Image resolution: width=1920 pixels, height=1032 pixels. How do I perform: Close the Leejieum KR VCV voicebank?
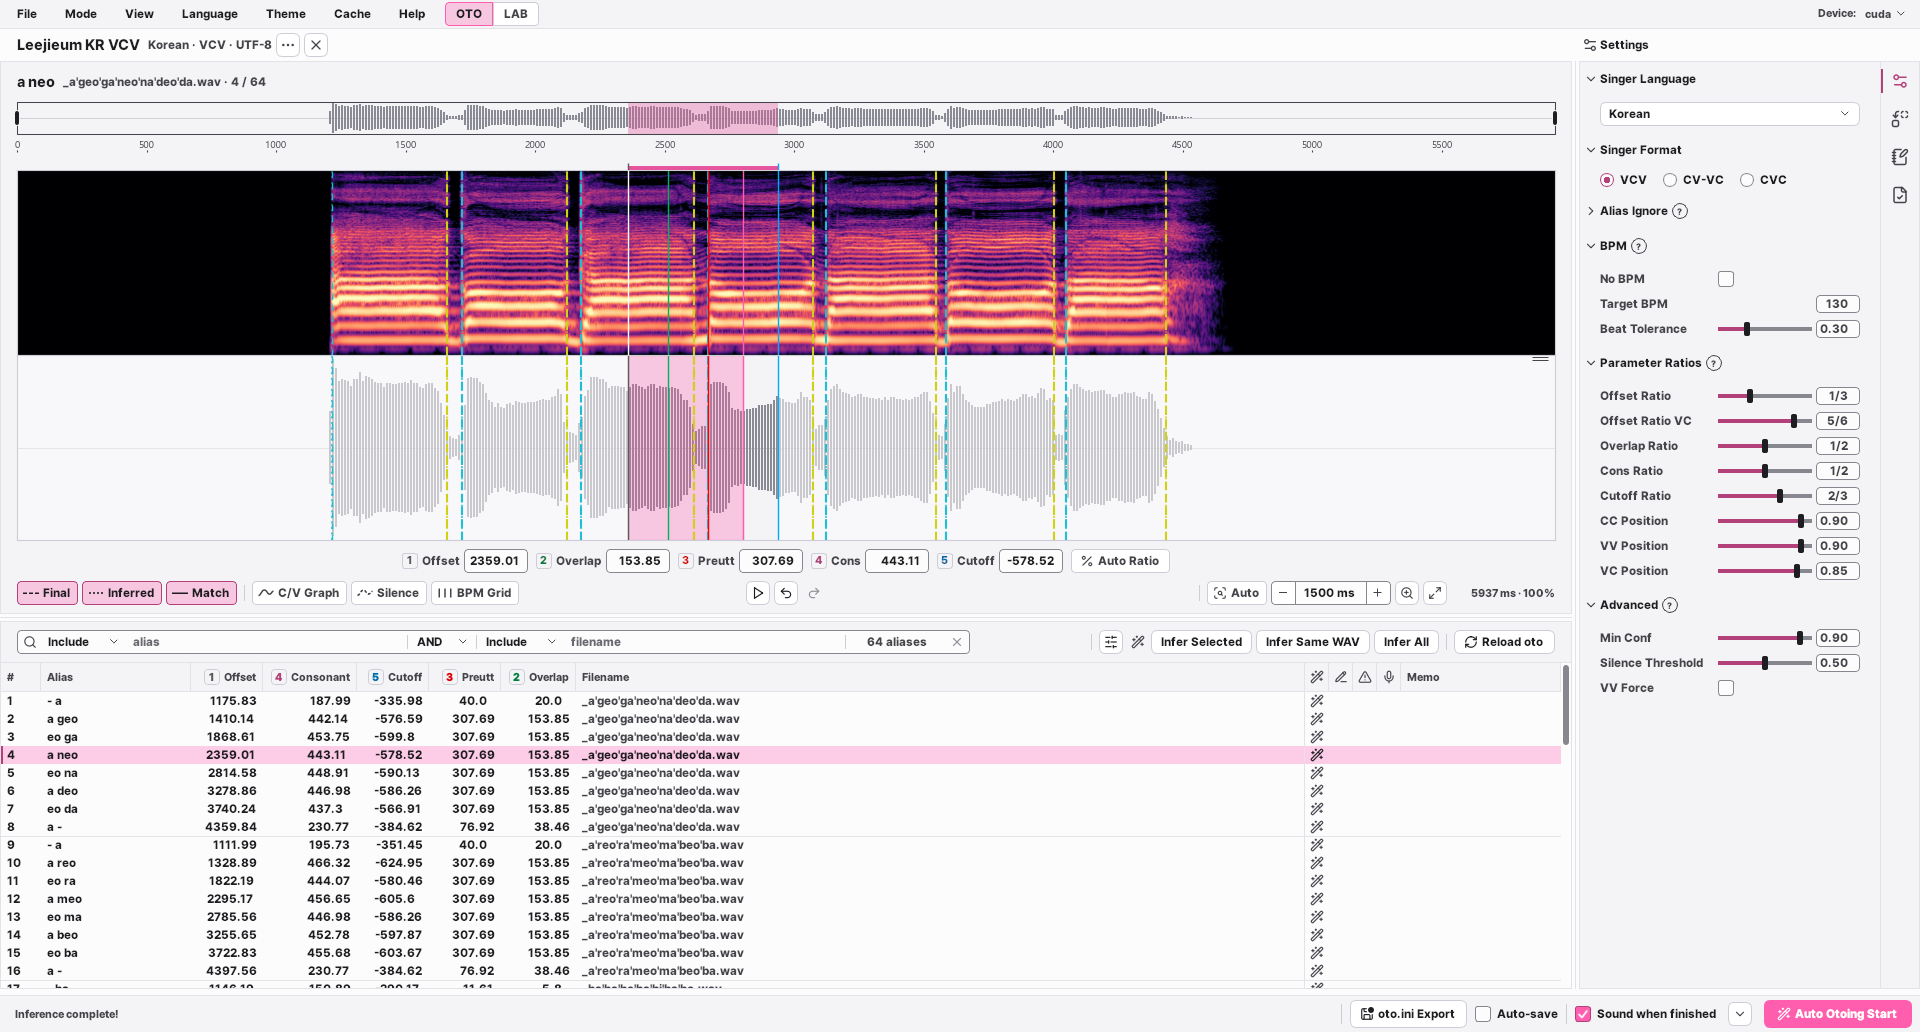pyautogui.click(x=316, y=45)
